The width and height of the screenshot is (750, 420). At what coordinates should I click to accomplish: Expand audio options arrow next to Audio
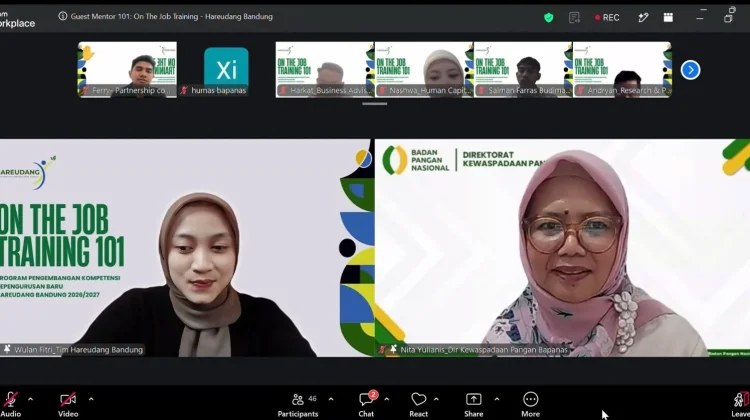tap(31, 399)
